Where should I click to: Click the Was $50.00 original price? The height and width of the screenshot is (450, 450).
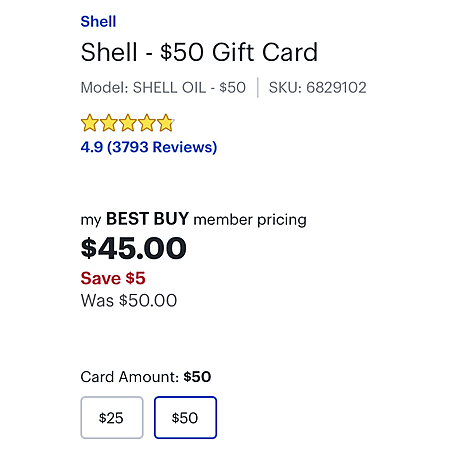tap(129, 300)
